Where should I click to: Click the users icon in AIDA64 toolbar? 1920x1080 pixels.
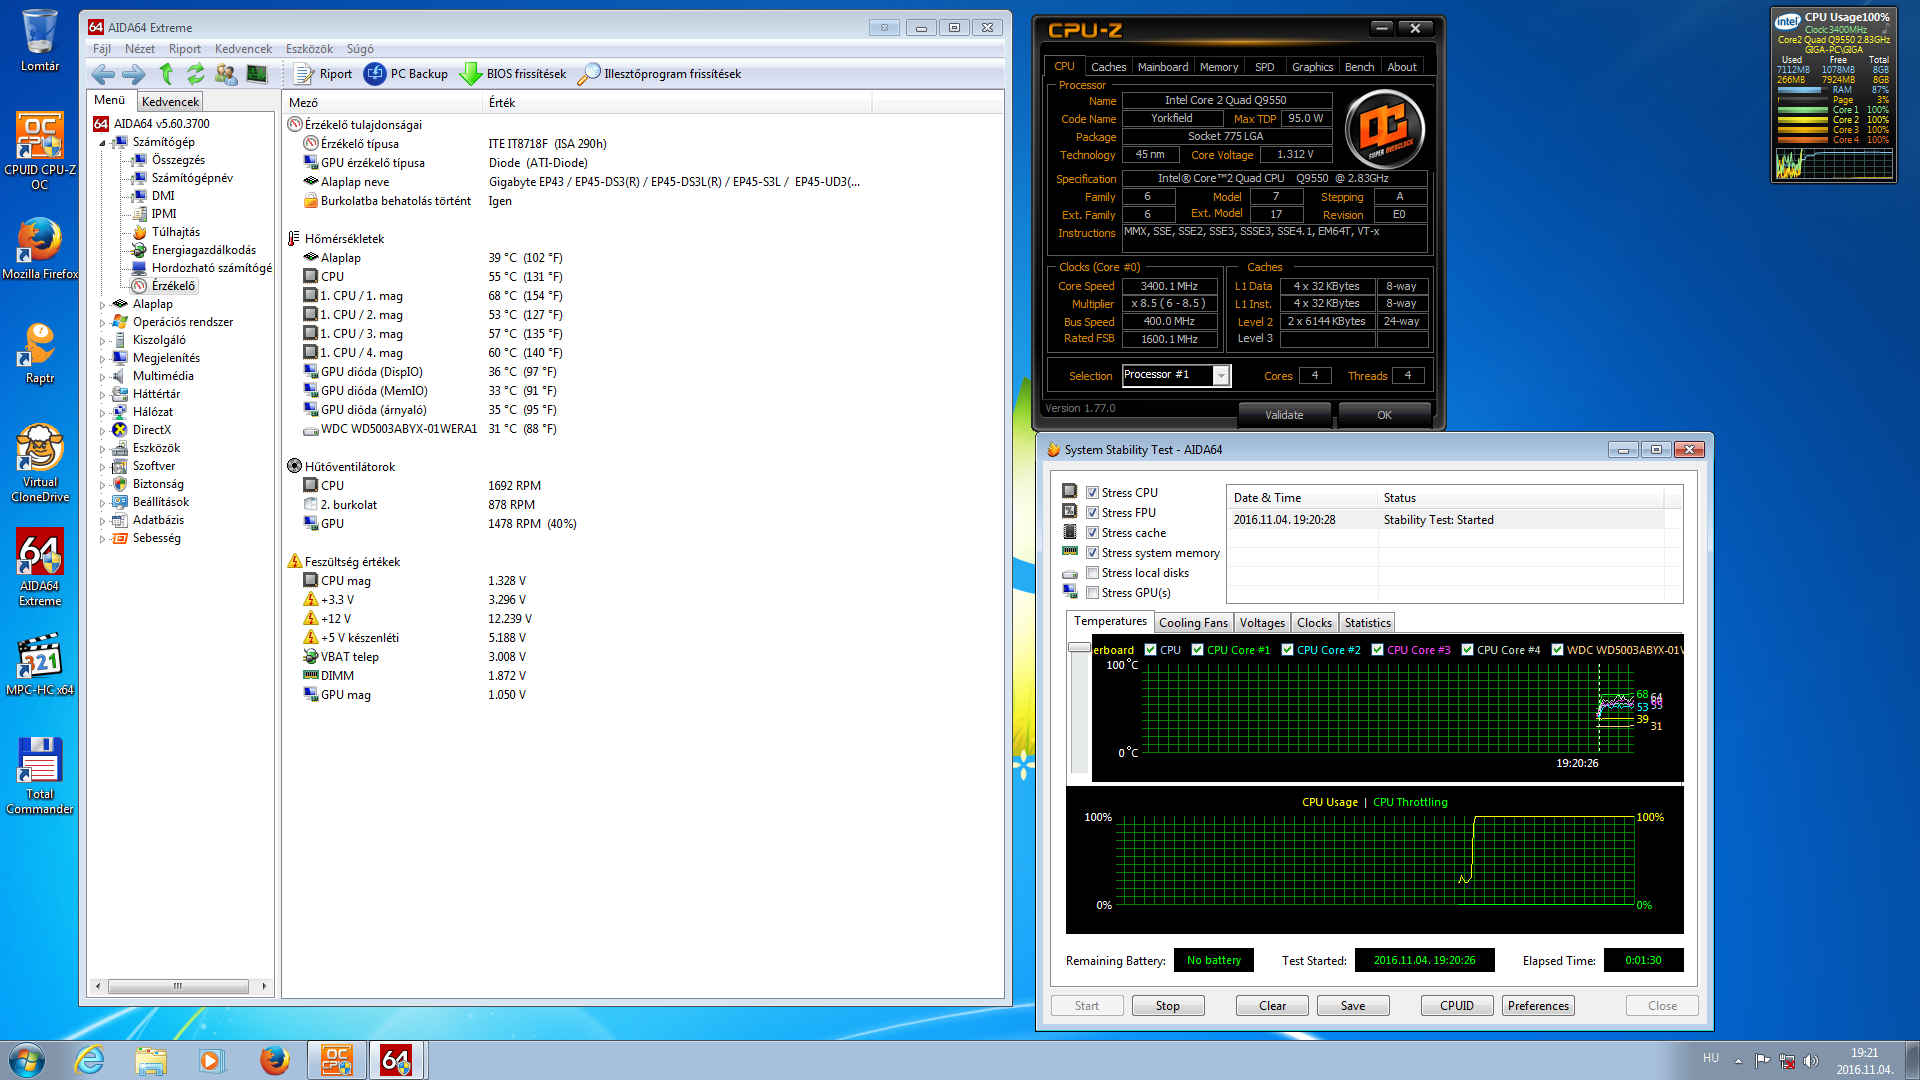pyautogui.click(x=226, y=74)
